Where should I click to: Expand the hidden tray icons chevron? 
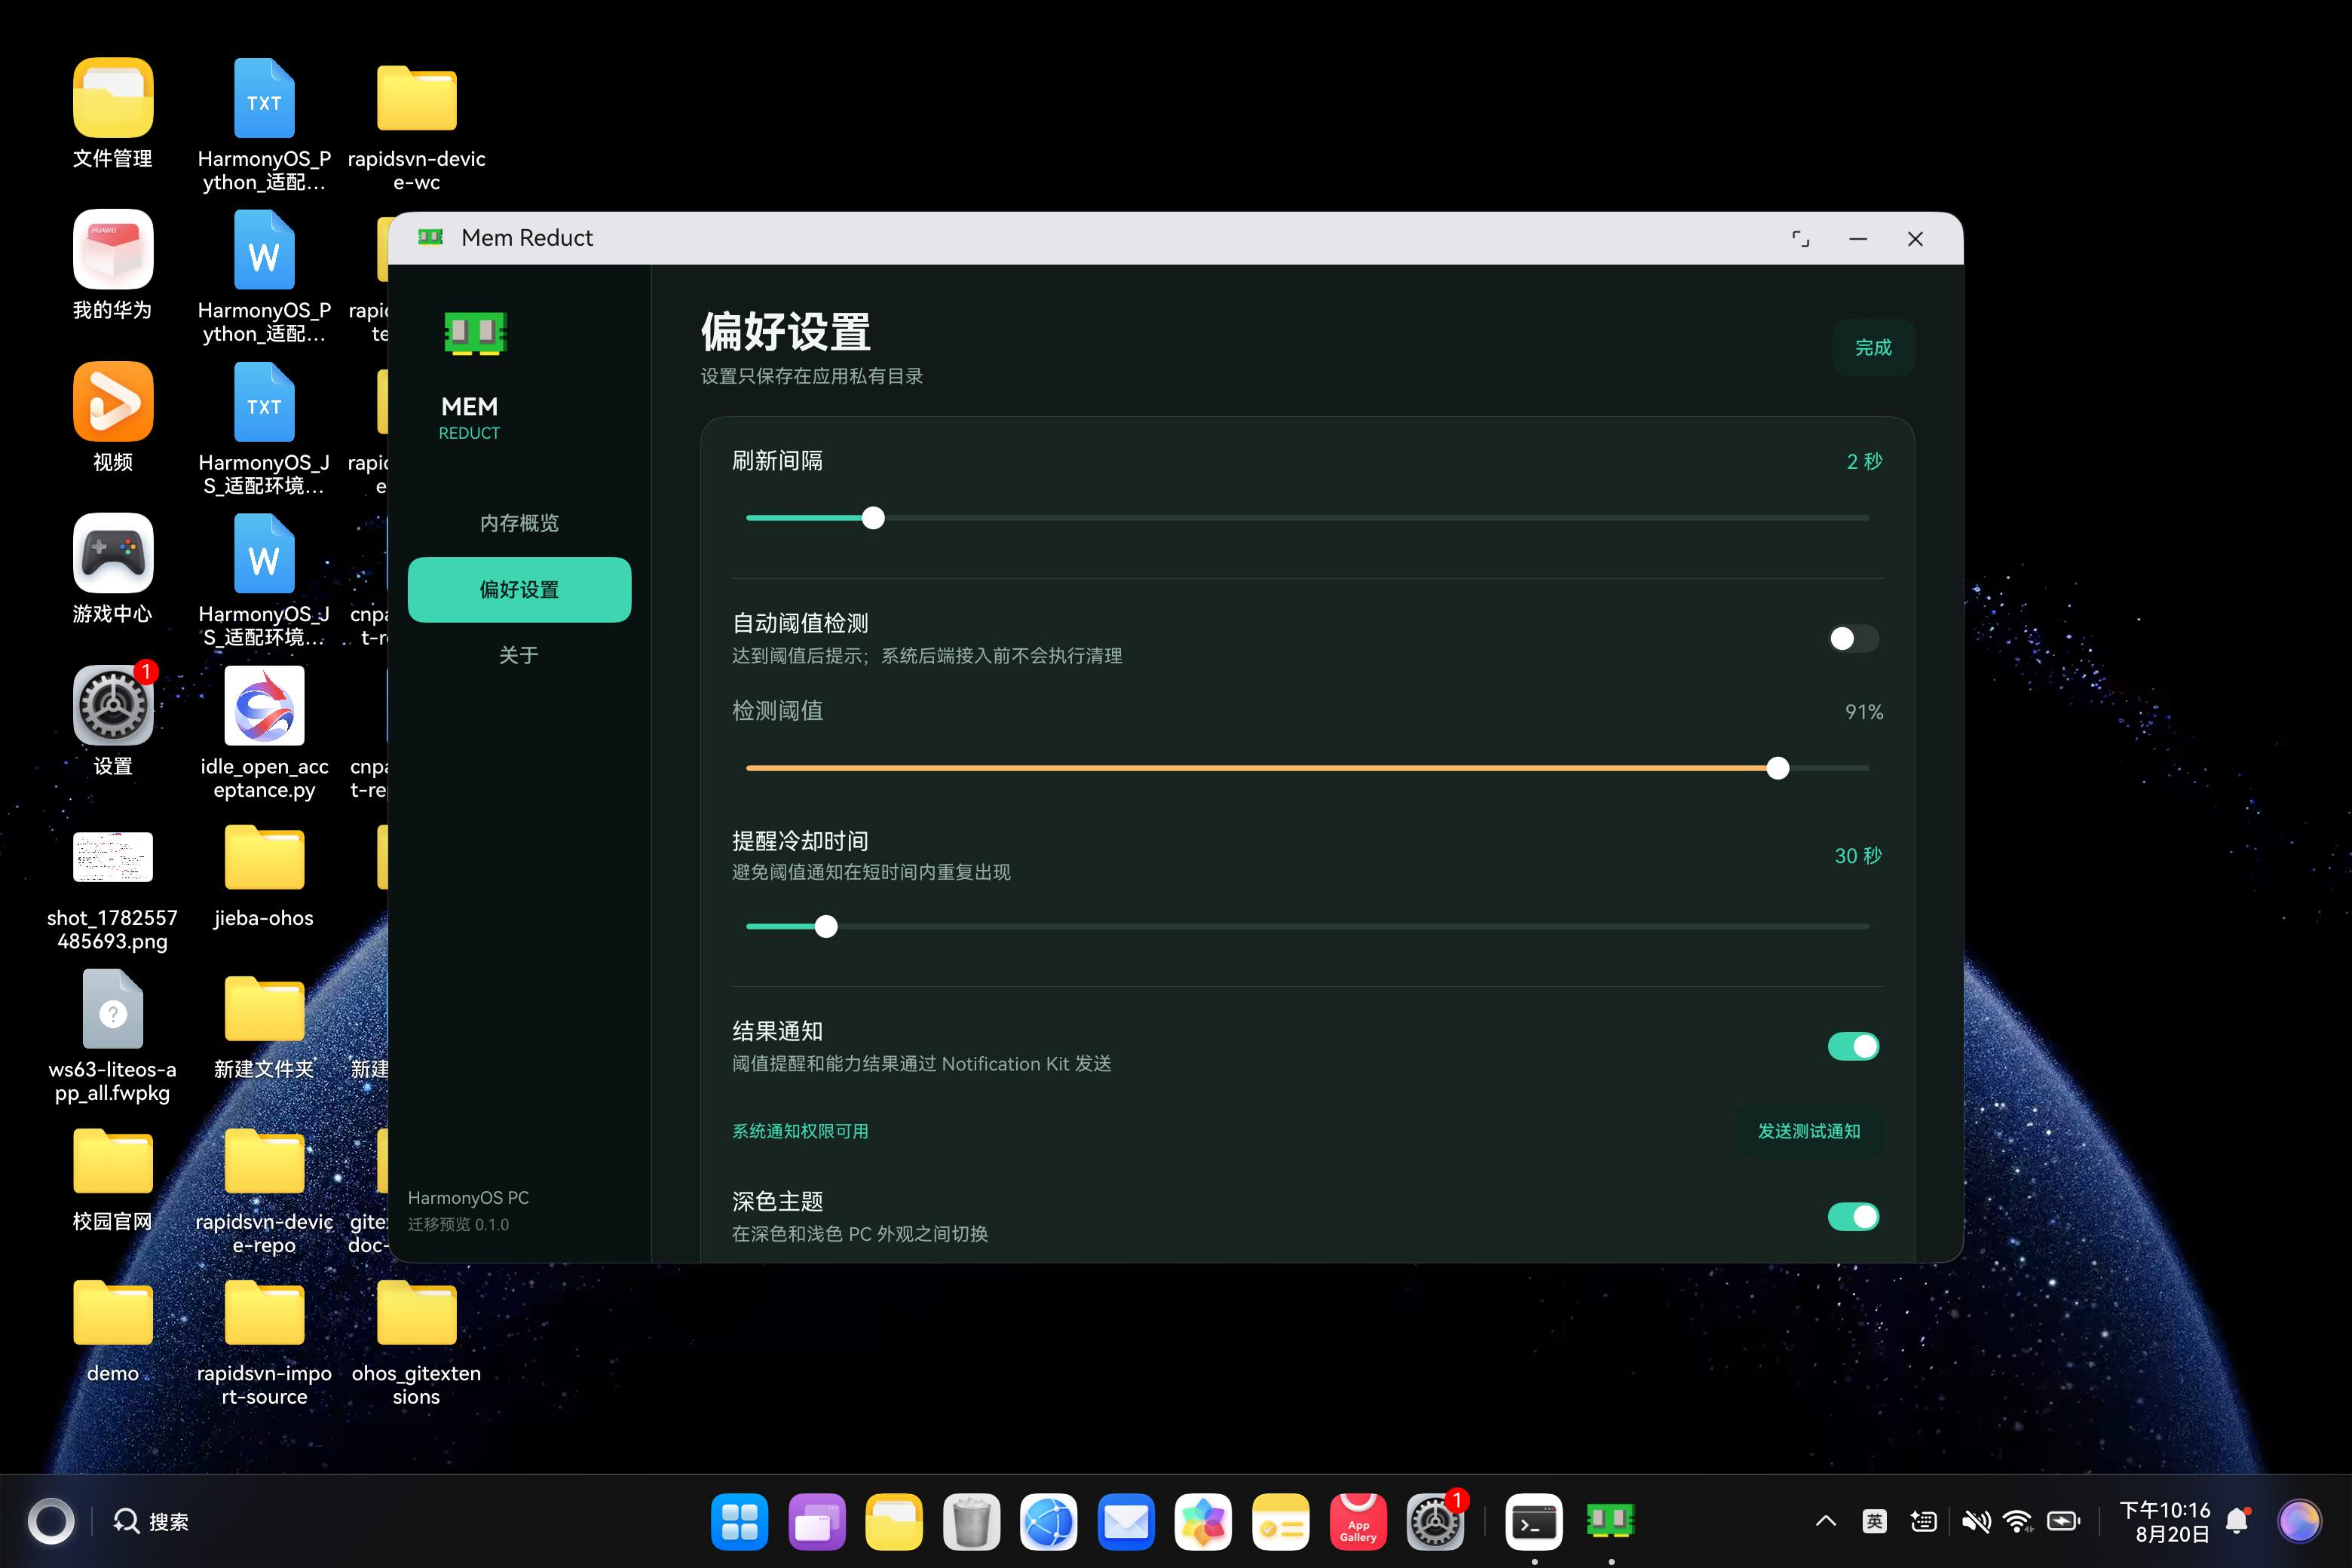[x=1825, y=1522]
